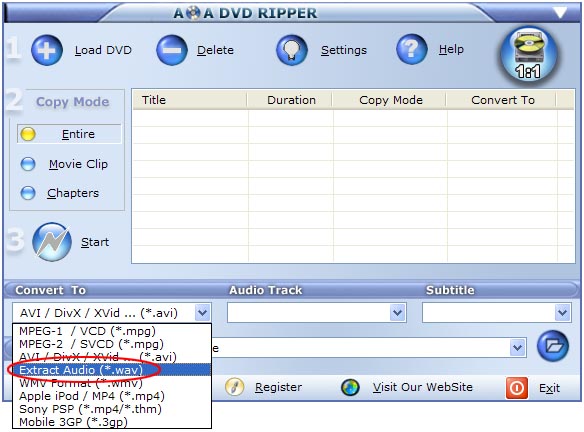Click the globe Visit Our WebSite icon
This screenshot has width=584, height=432.
click(x=350, y=387)
